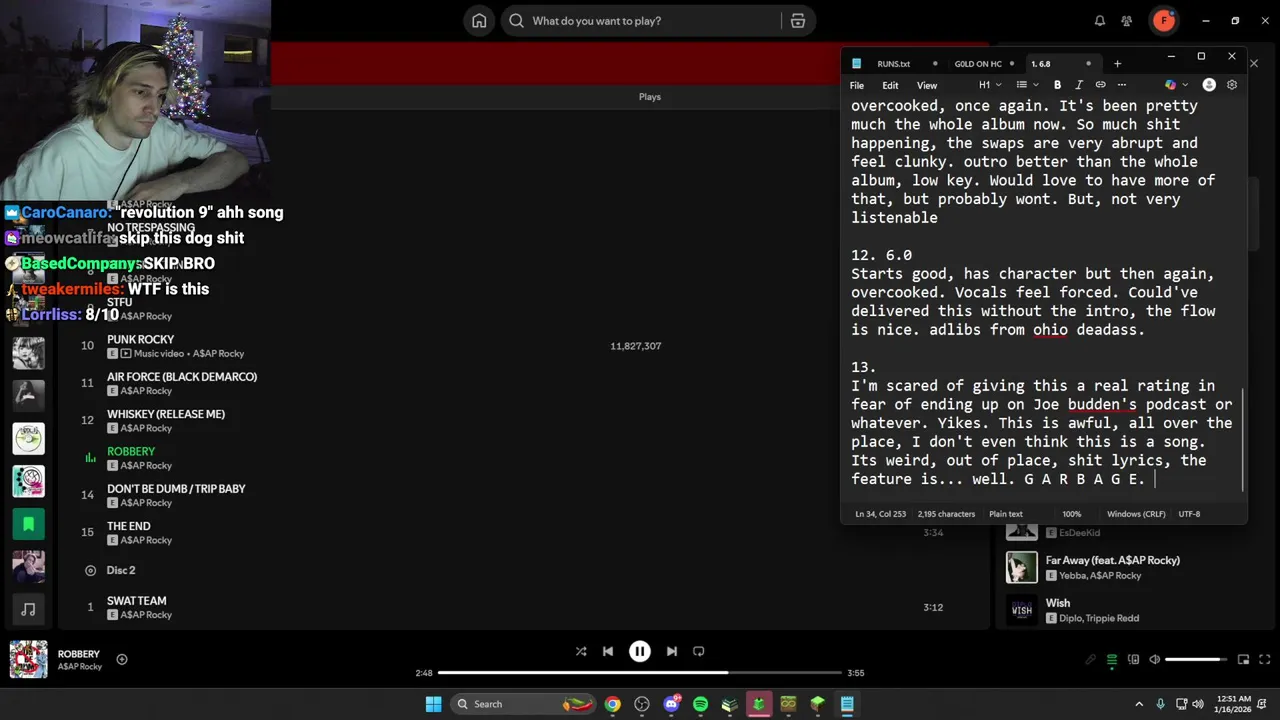This screenshot has height=720, width=1280.
Task: Open Friend Activity icon in Spotify
Action: (x=1127, y=21)
